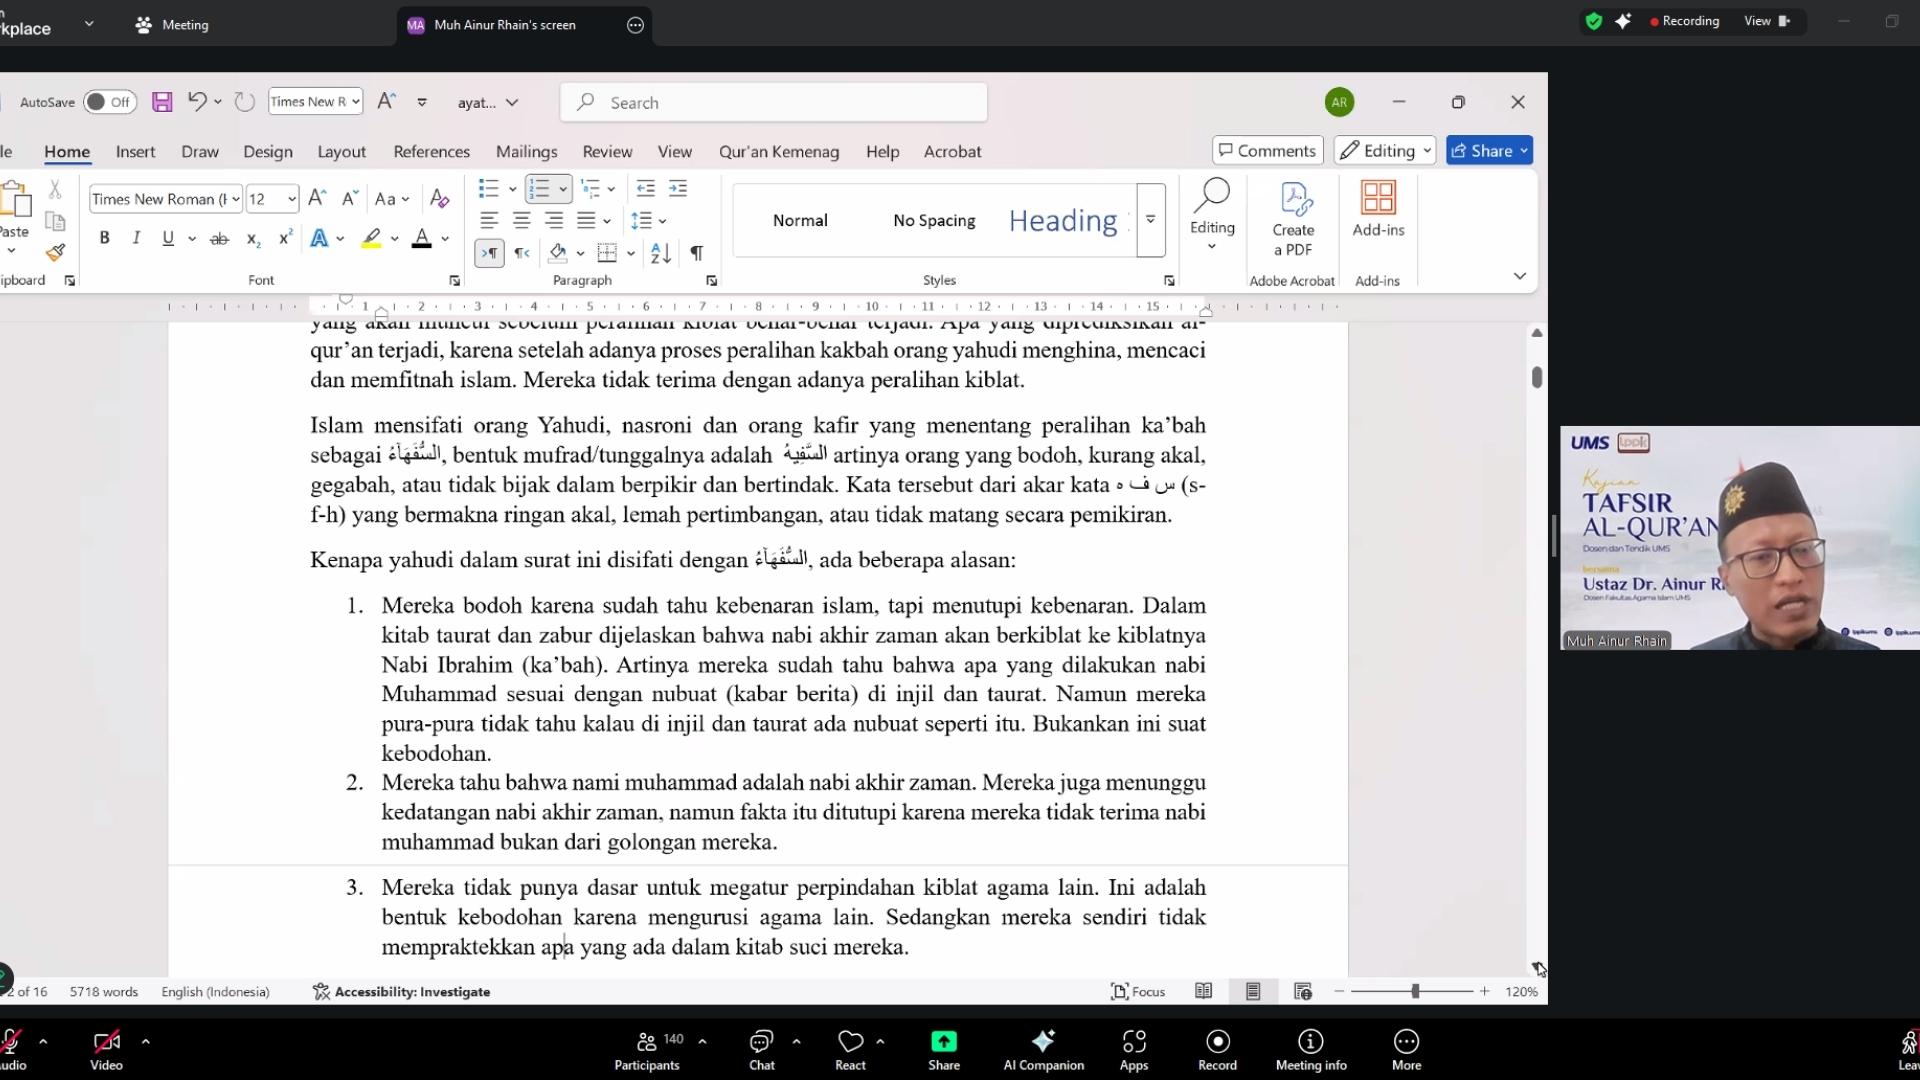Click Decrease Indent icon

pos(645,188)
